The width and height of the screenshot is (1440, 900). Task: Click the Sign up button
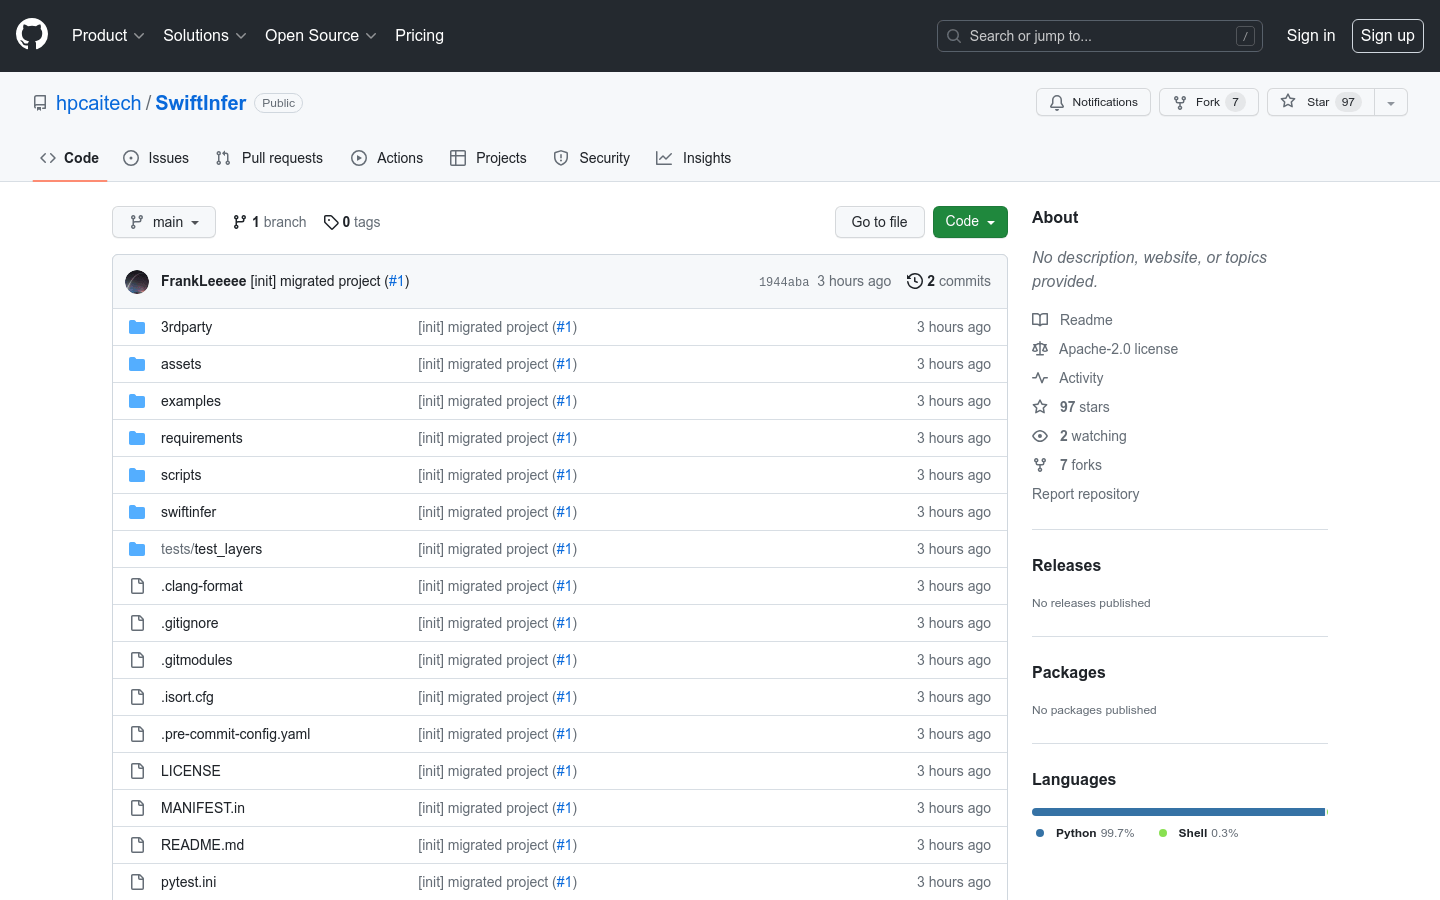tap(1388, 35)
